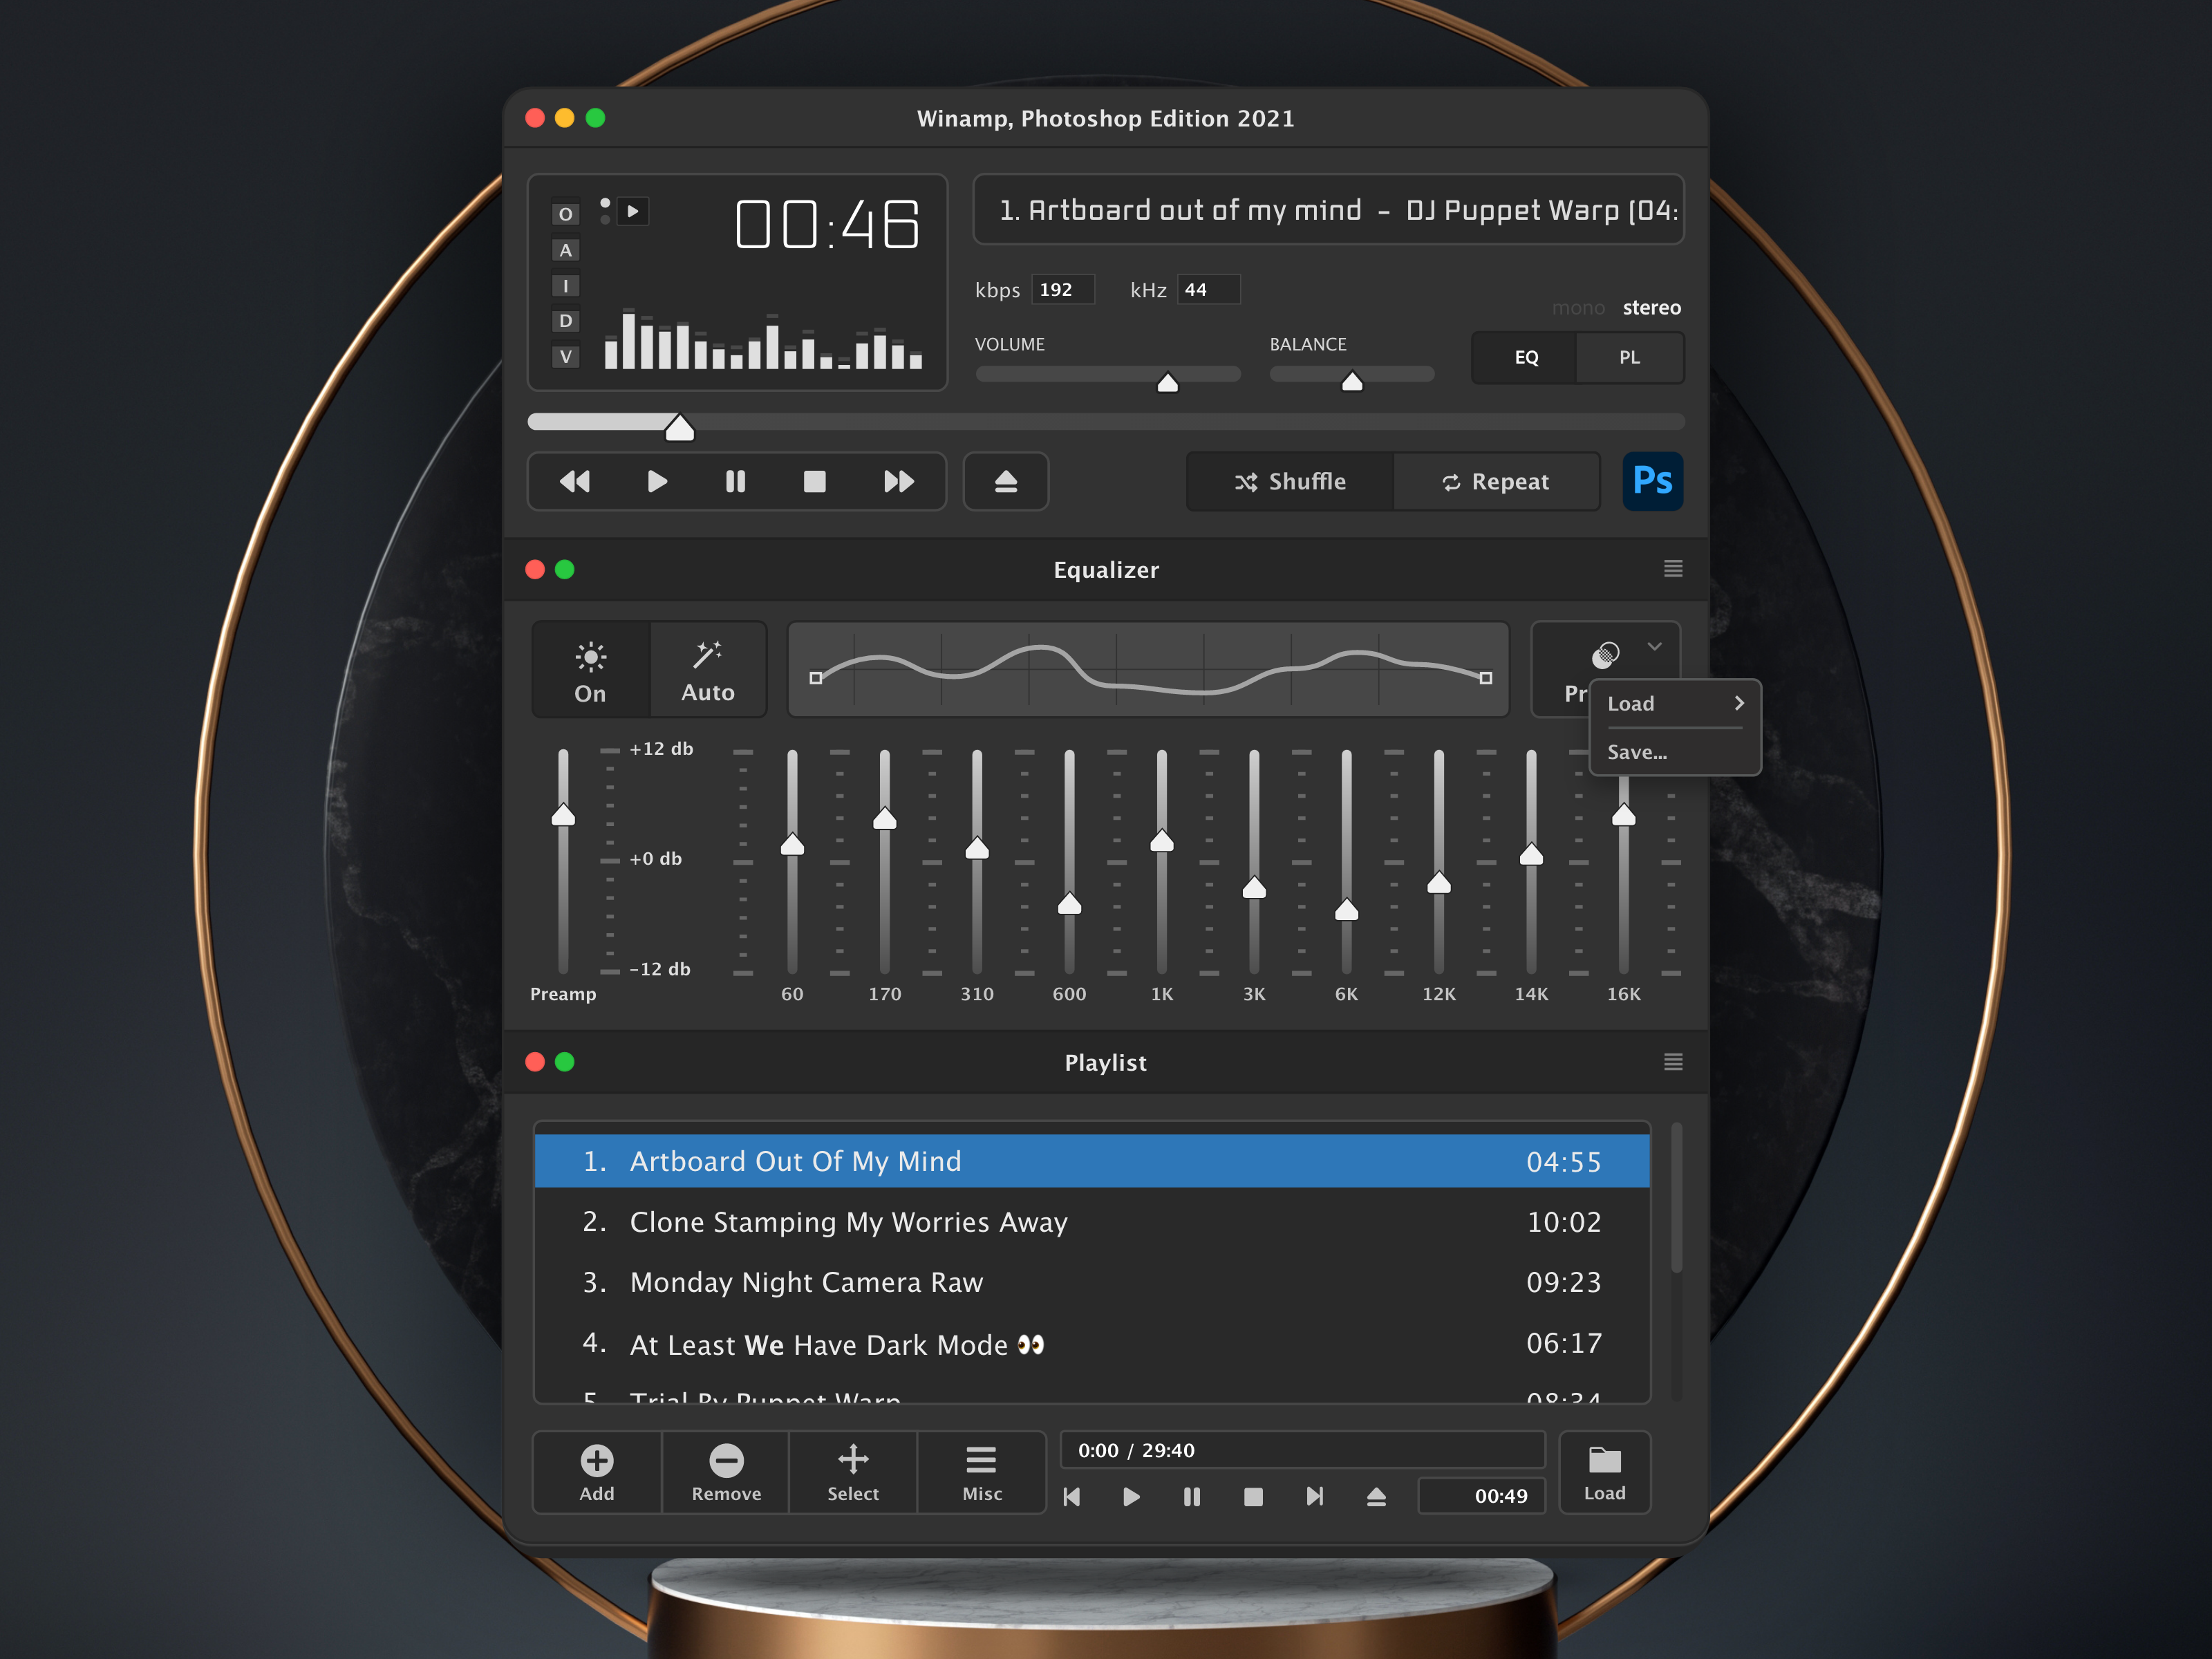Select track Clone Stamping My Worries Away

pyautogui.click(x=848, y=1222)
